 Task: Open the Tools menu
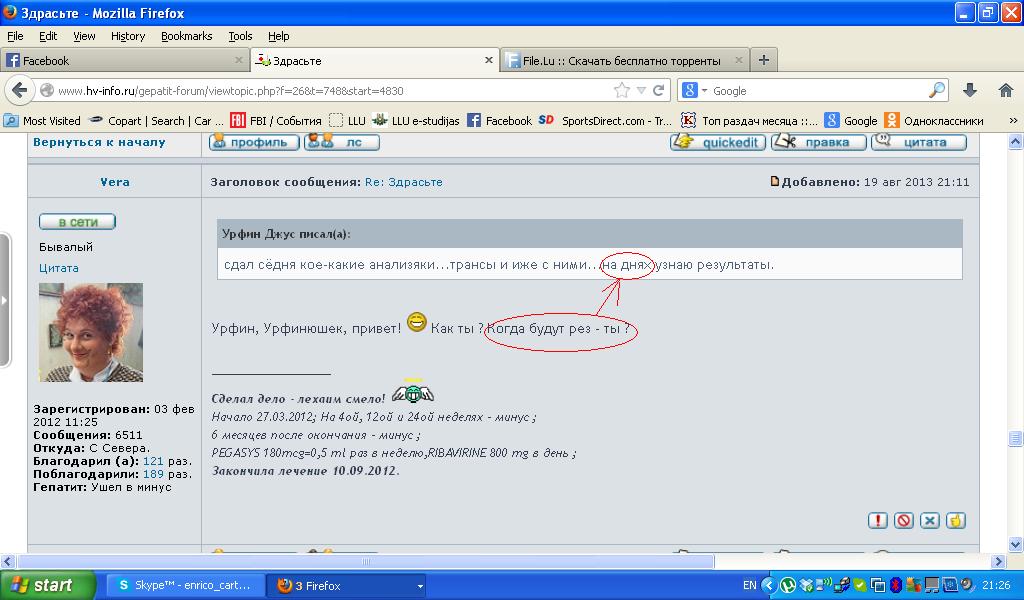(240, 36)
